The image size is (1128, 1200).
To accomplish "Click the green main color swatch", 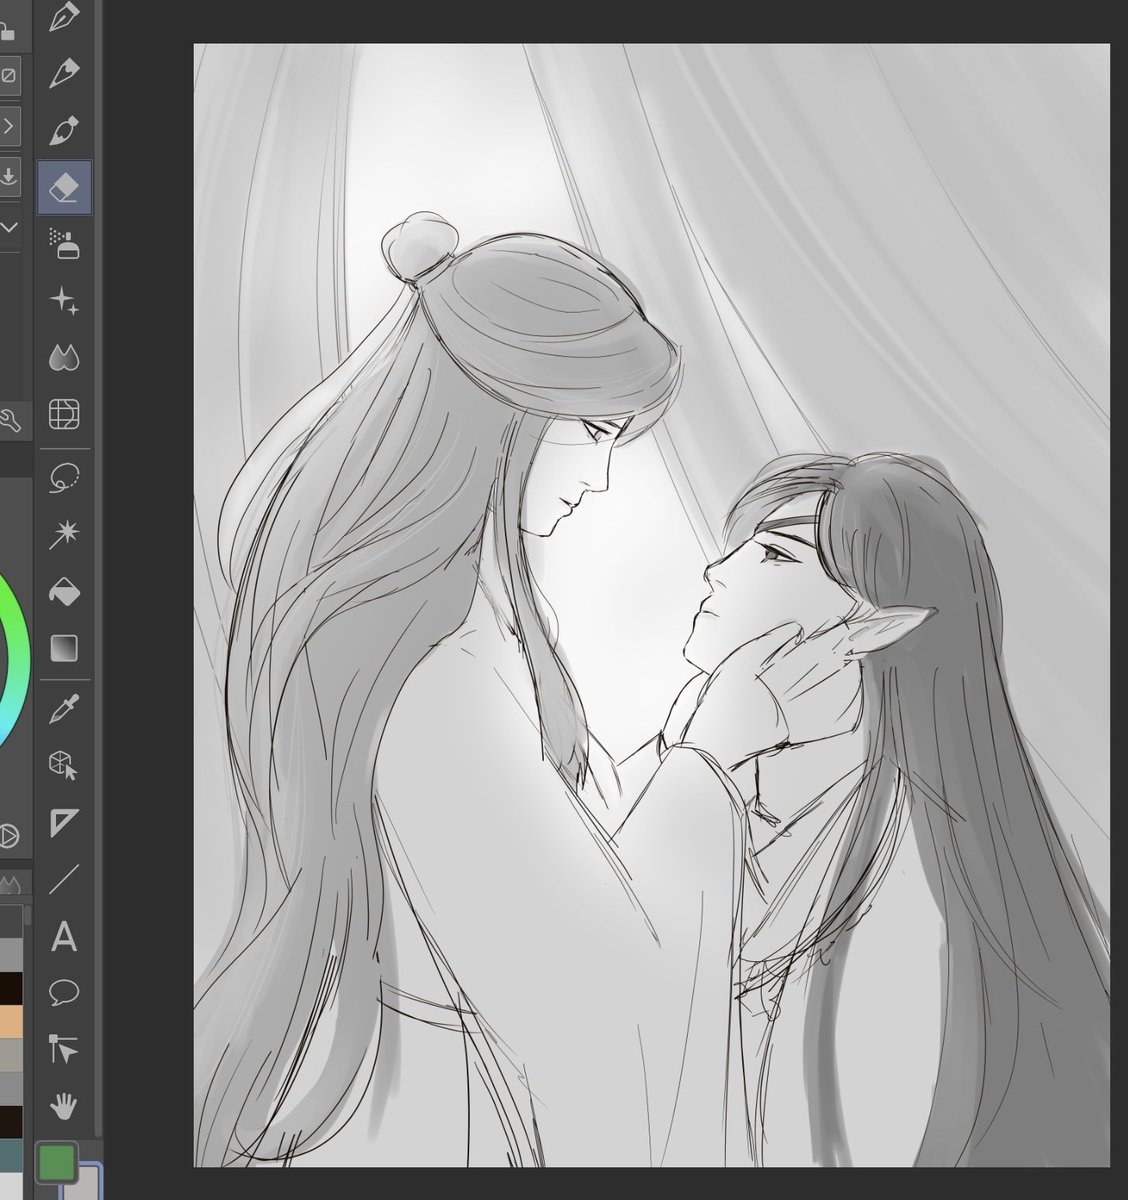I will pos(56,1163).
